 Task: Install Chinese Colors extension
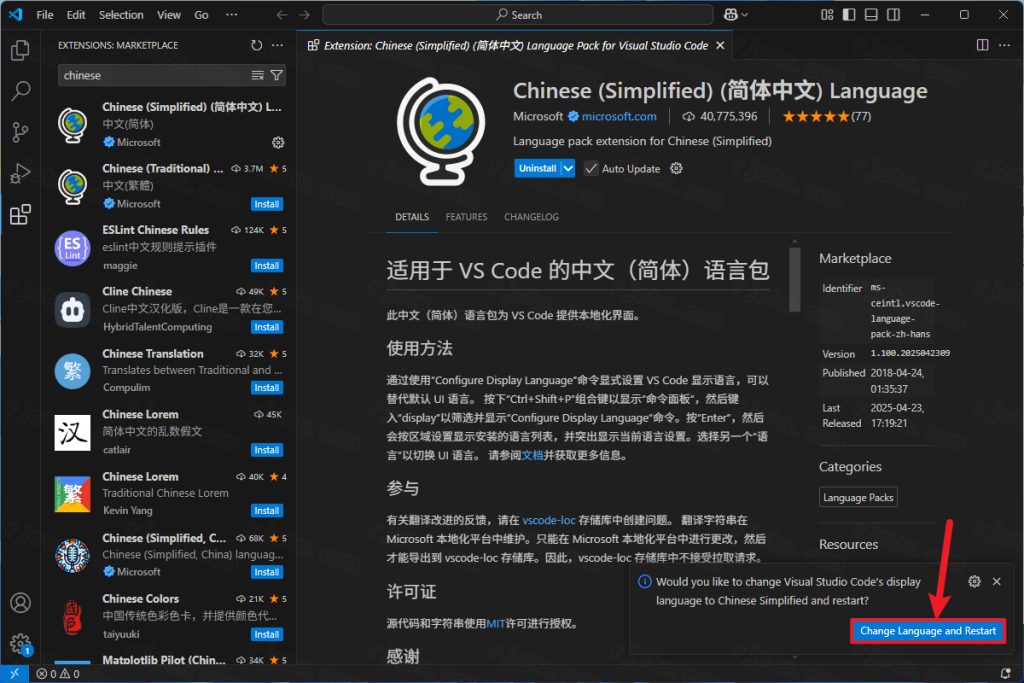[x=266, y=635]
